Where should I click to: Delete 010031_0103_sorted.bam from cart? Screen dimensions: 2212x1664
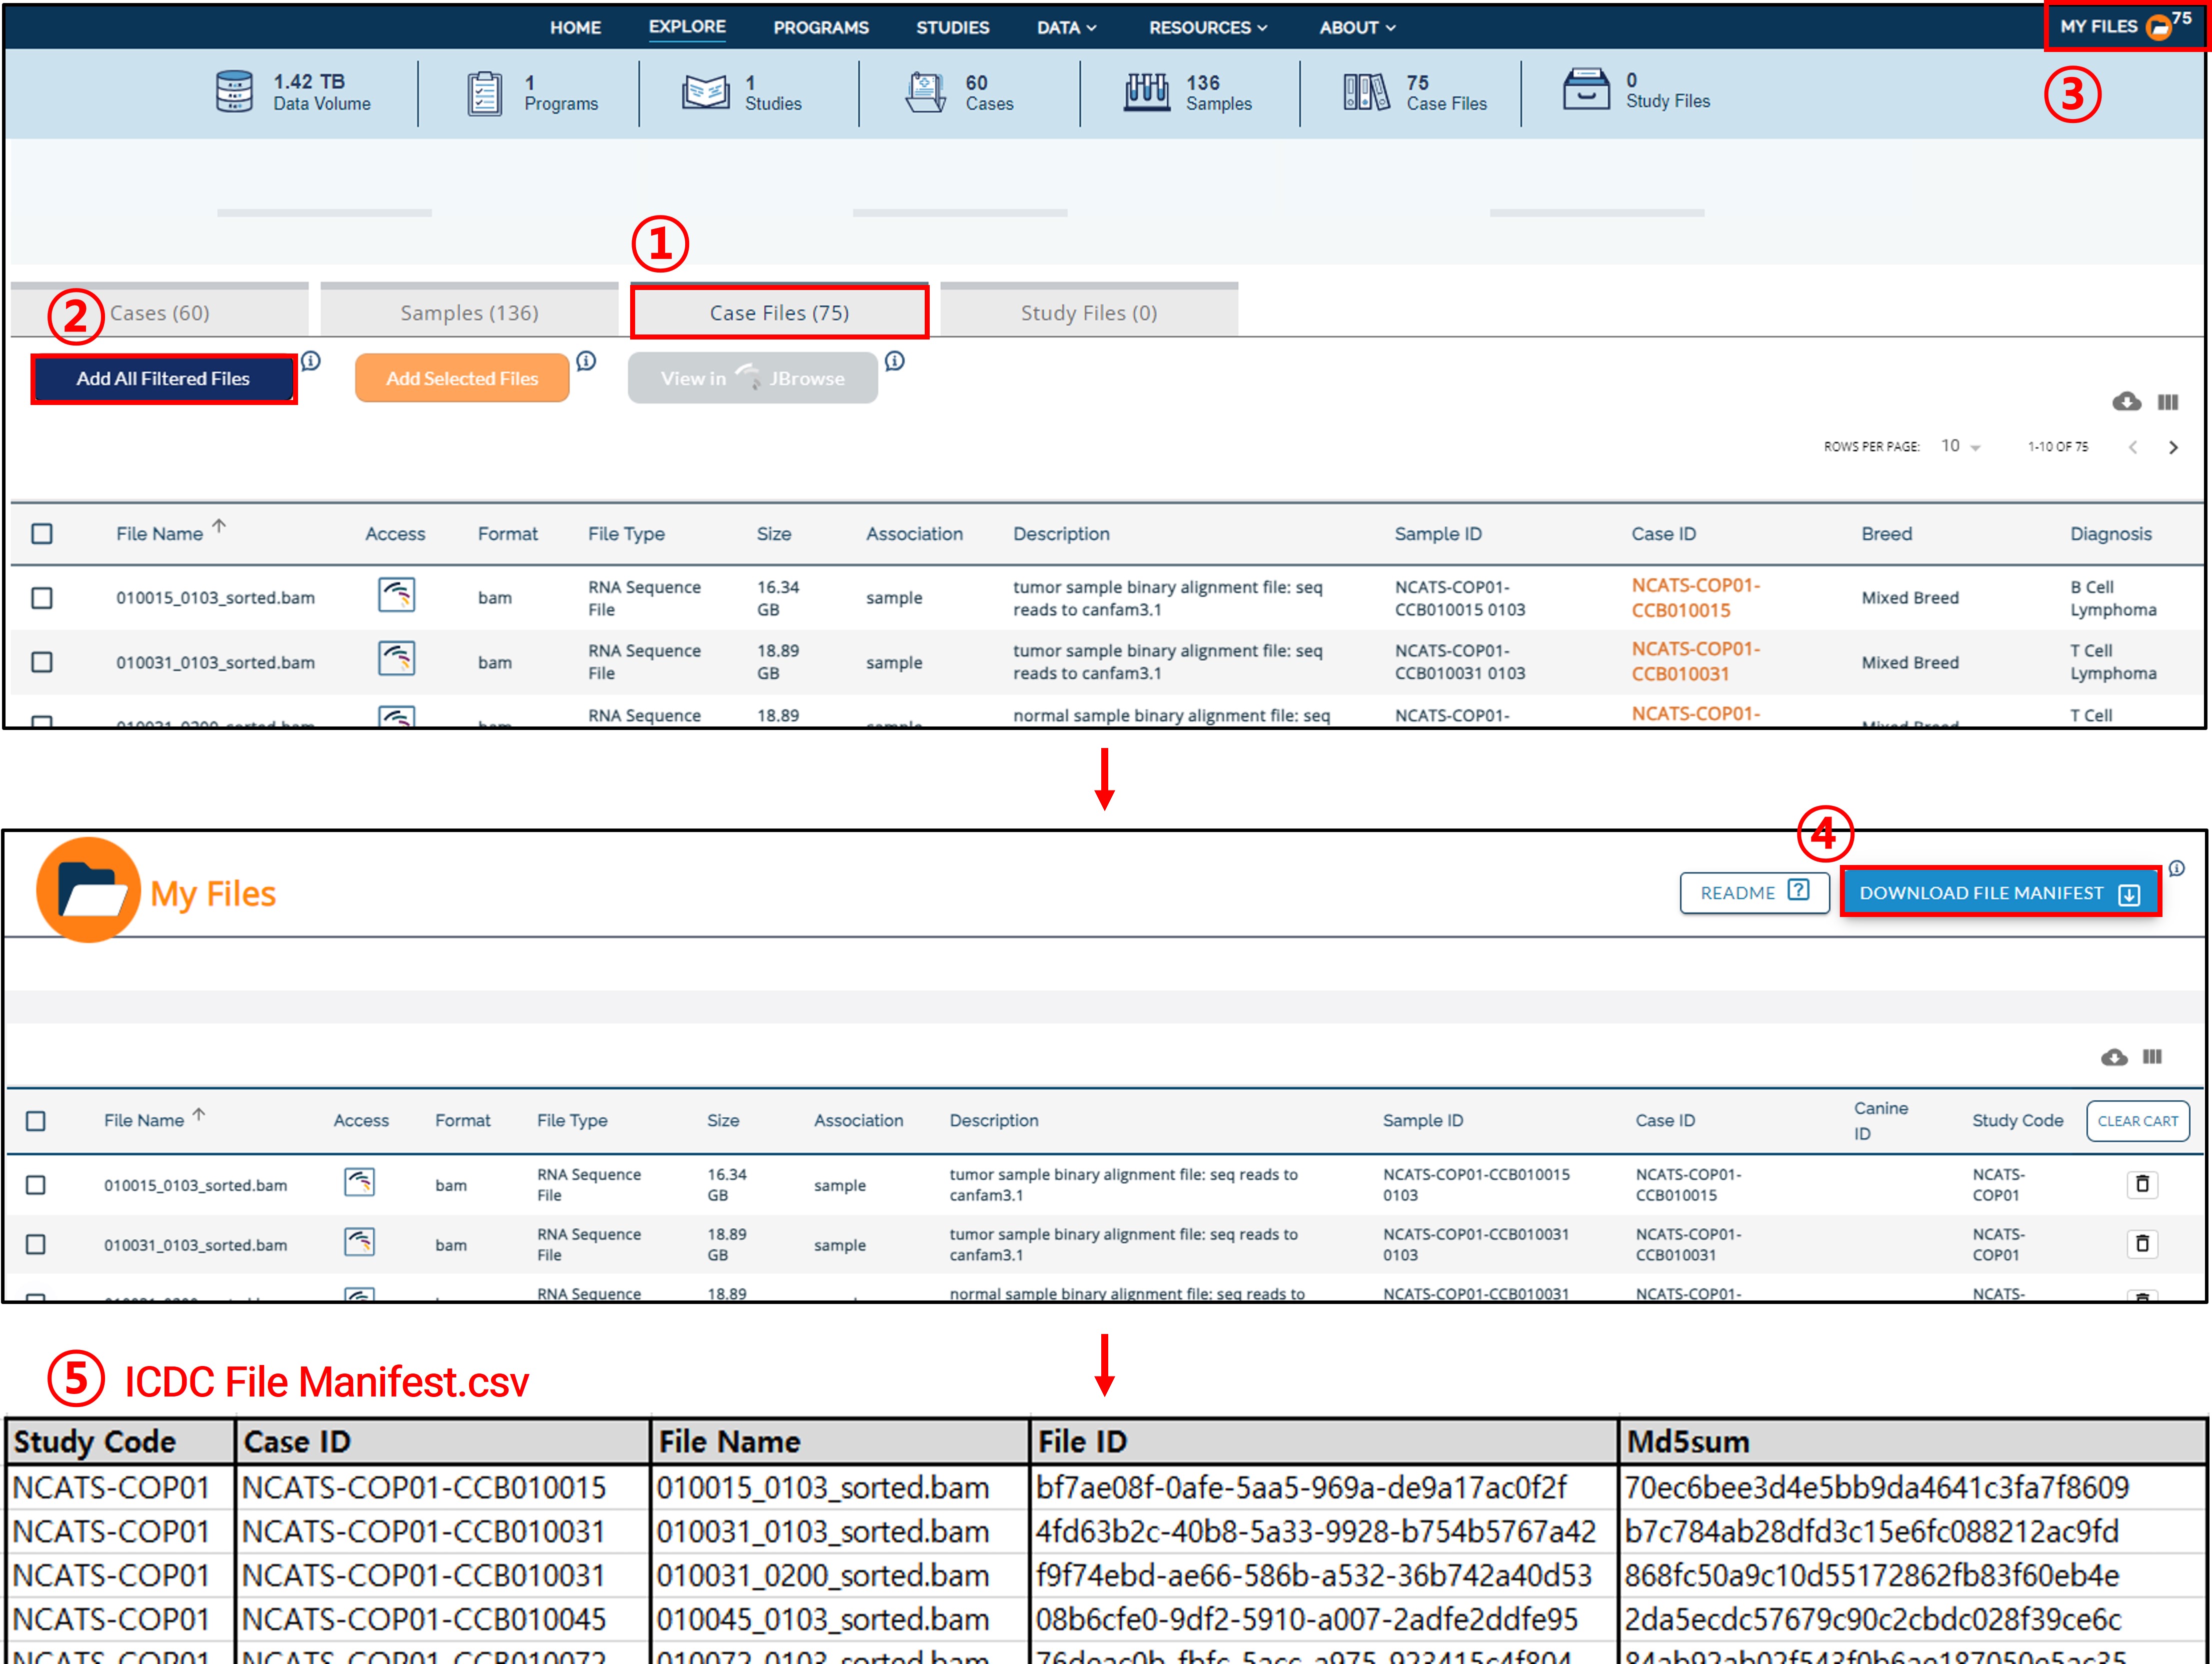2142,1244
